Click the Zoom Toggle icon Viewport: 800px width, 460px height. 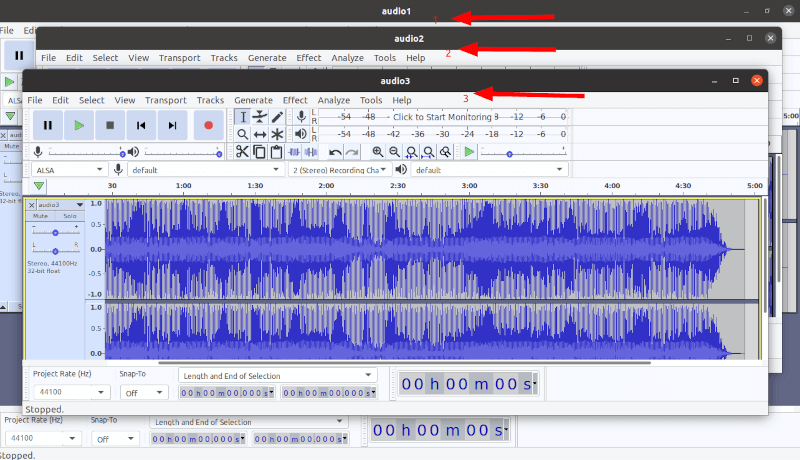[x=445, y=152]
